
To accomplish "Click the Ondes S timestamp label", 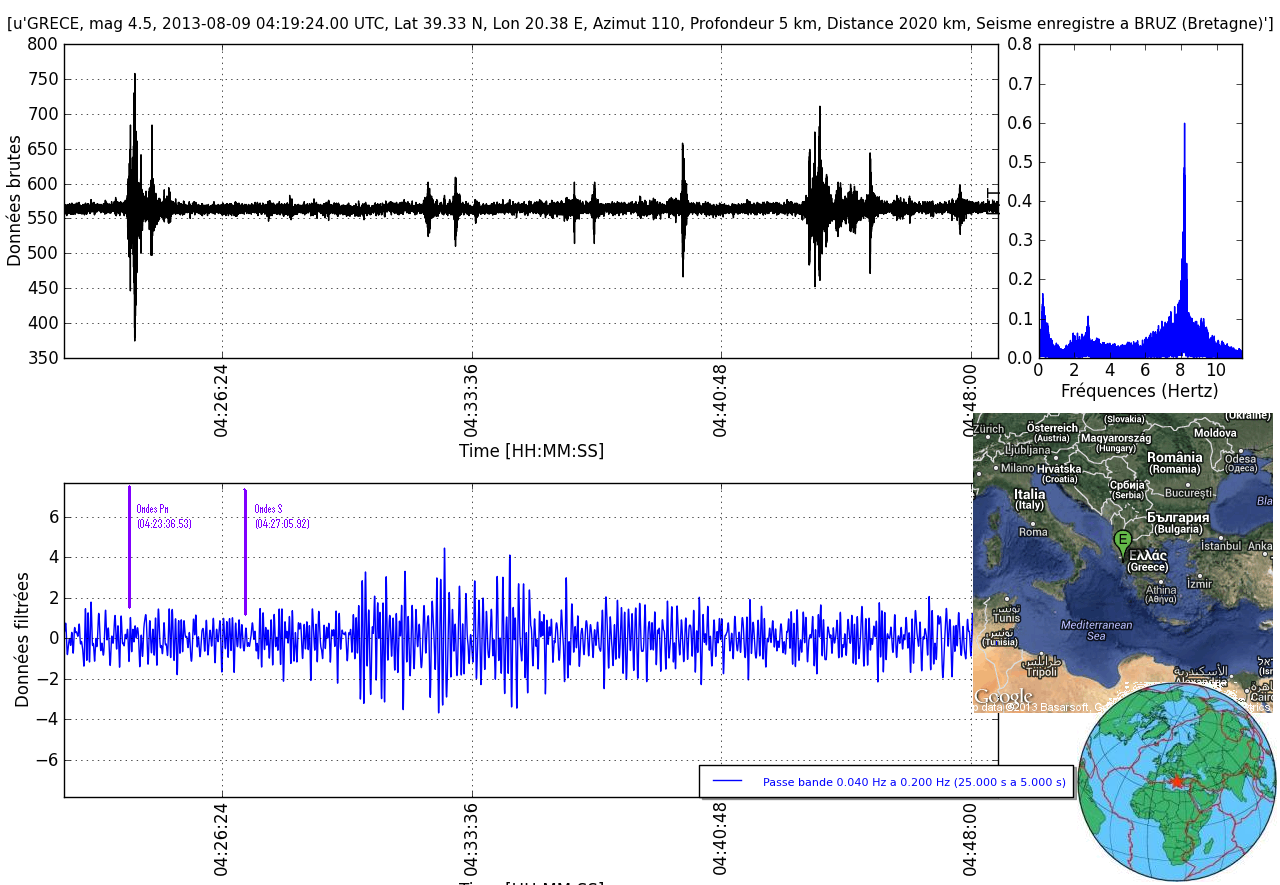I will point(282,523).
